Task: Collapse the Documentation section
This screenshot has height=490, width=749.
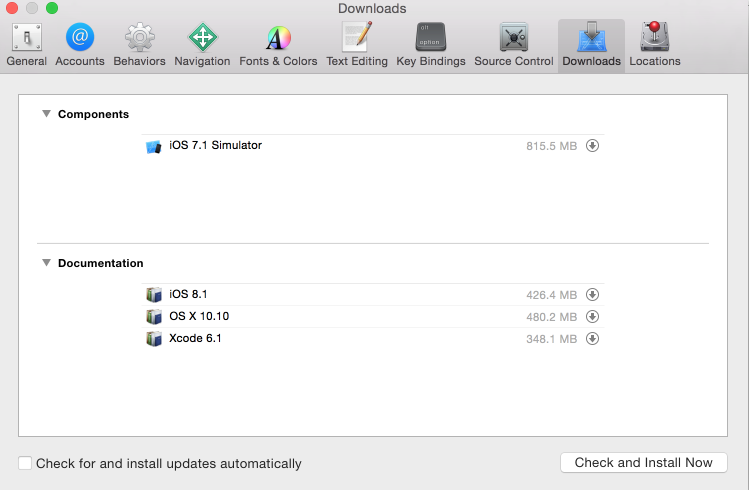Action: point(46,263)
